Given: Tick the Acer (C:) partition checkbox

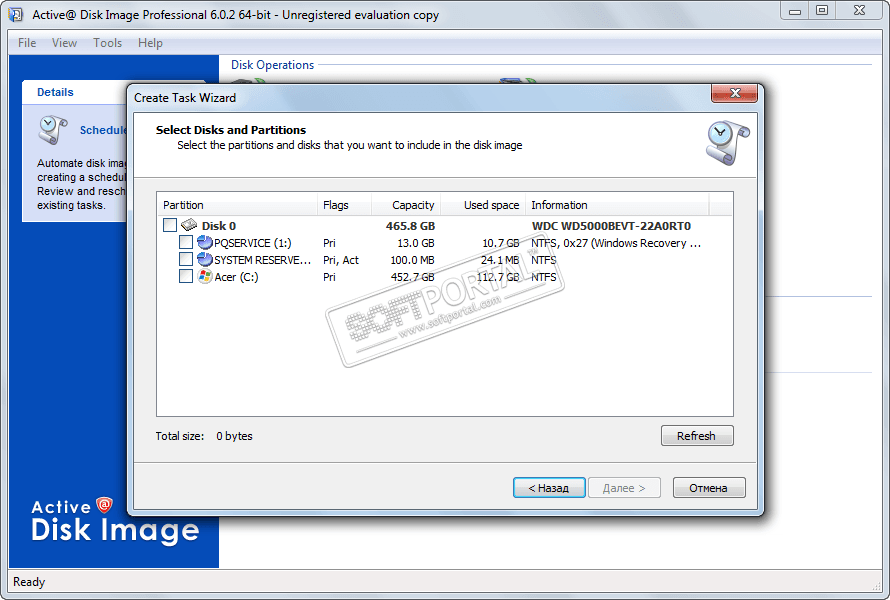Looking at the screenshot, I should [186, 276].
